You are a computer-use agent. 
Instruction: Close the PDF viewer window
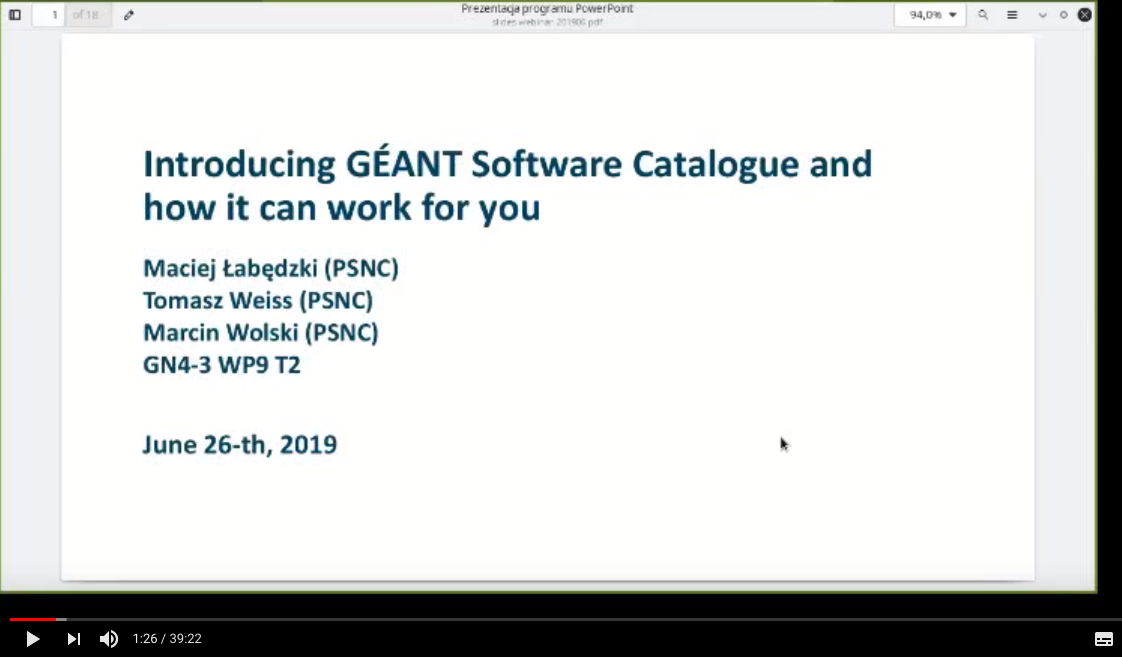[x=1085, y=14]
